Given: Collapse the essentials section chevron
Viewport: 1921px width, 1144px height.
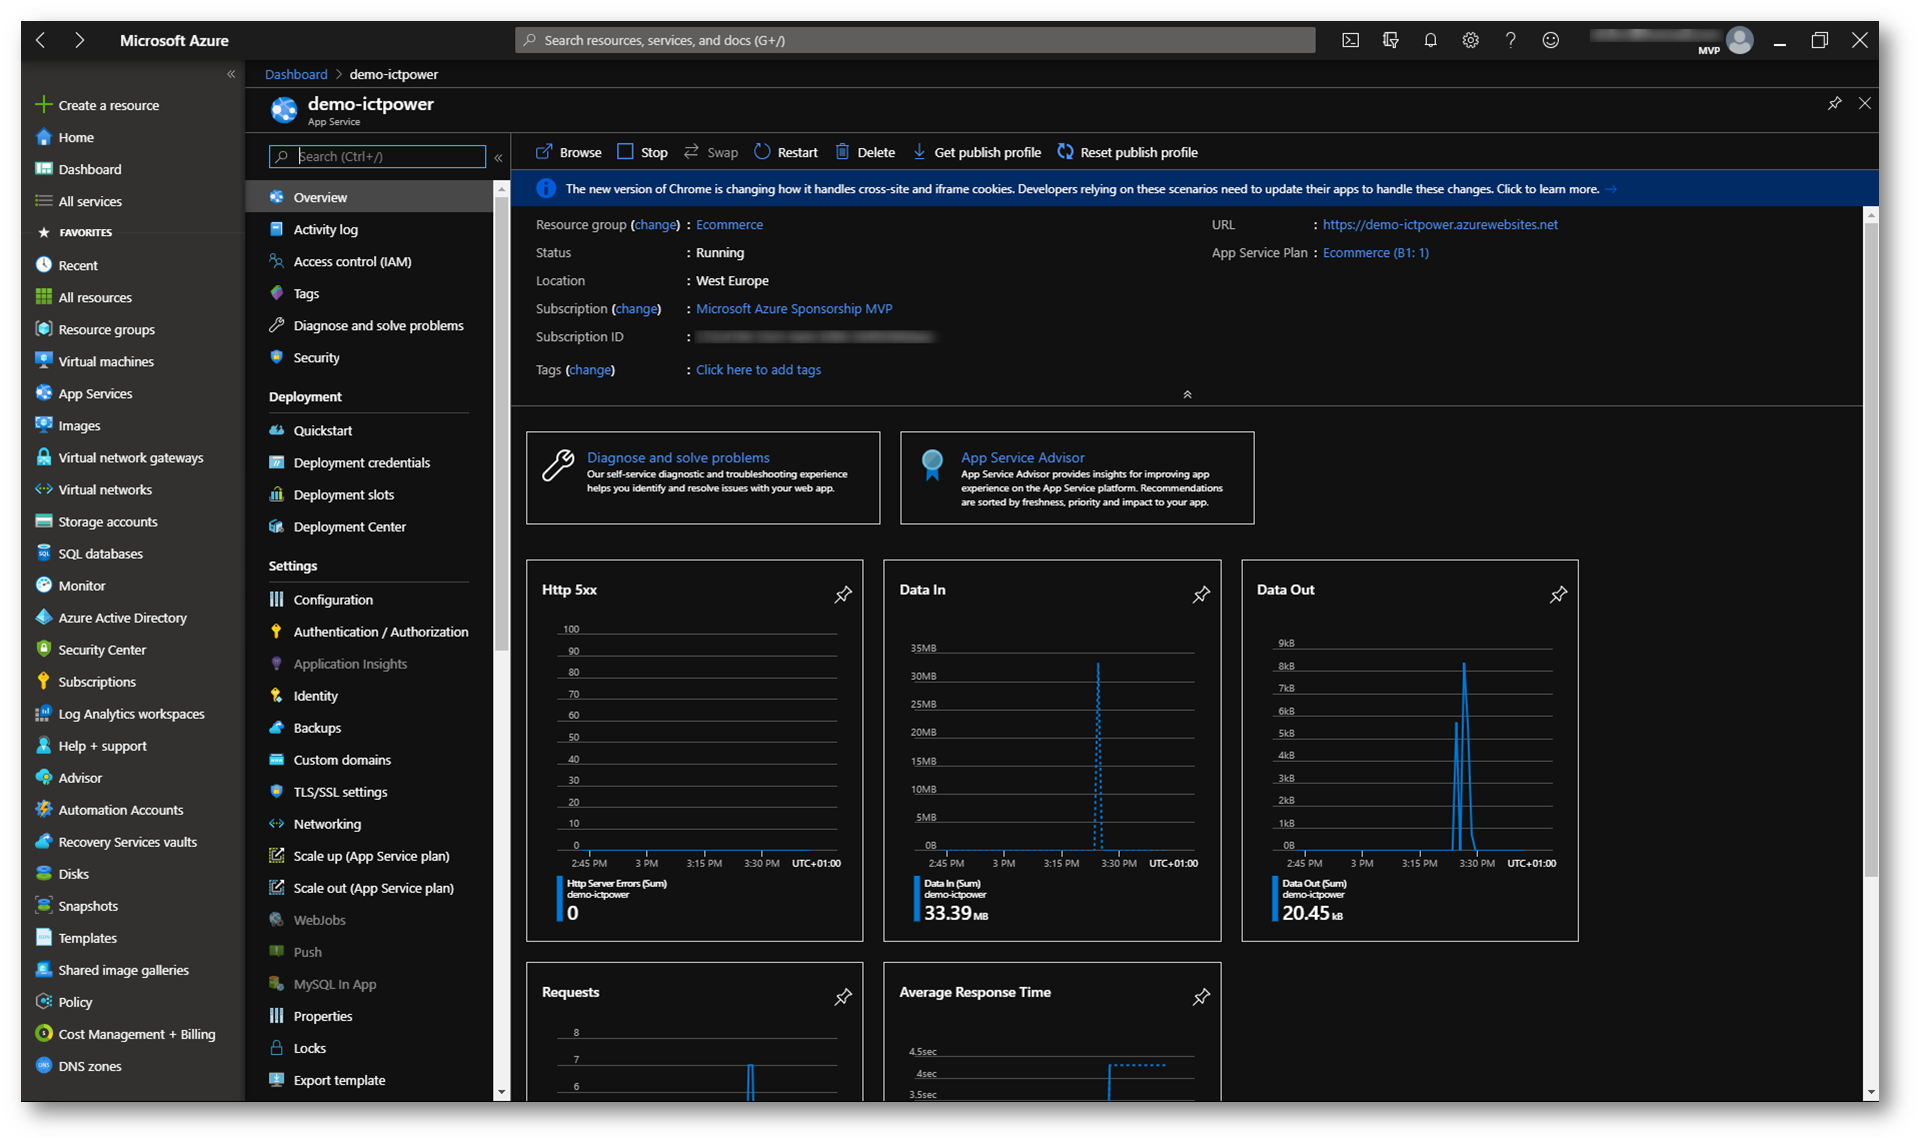Looking at the screenshot, I should click(1187, 394).
